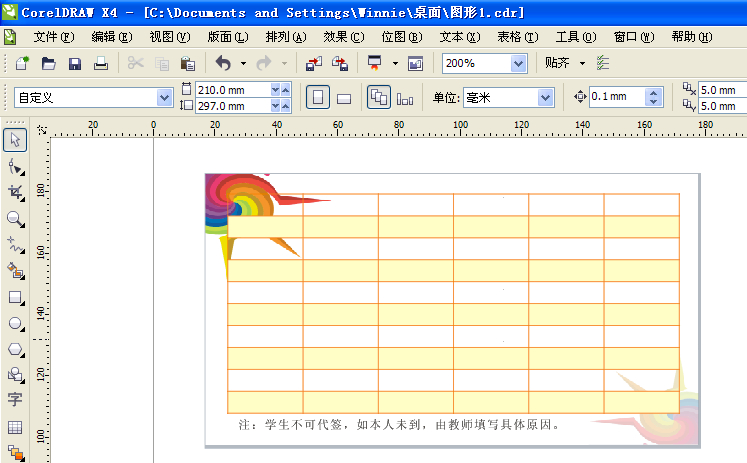The image size is (747, 463).
Task: Click duplicate distance x 5.0 mm field
Action: click(722, 90)
